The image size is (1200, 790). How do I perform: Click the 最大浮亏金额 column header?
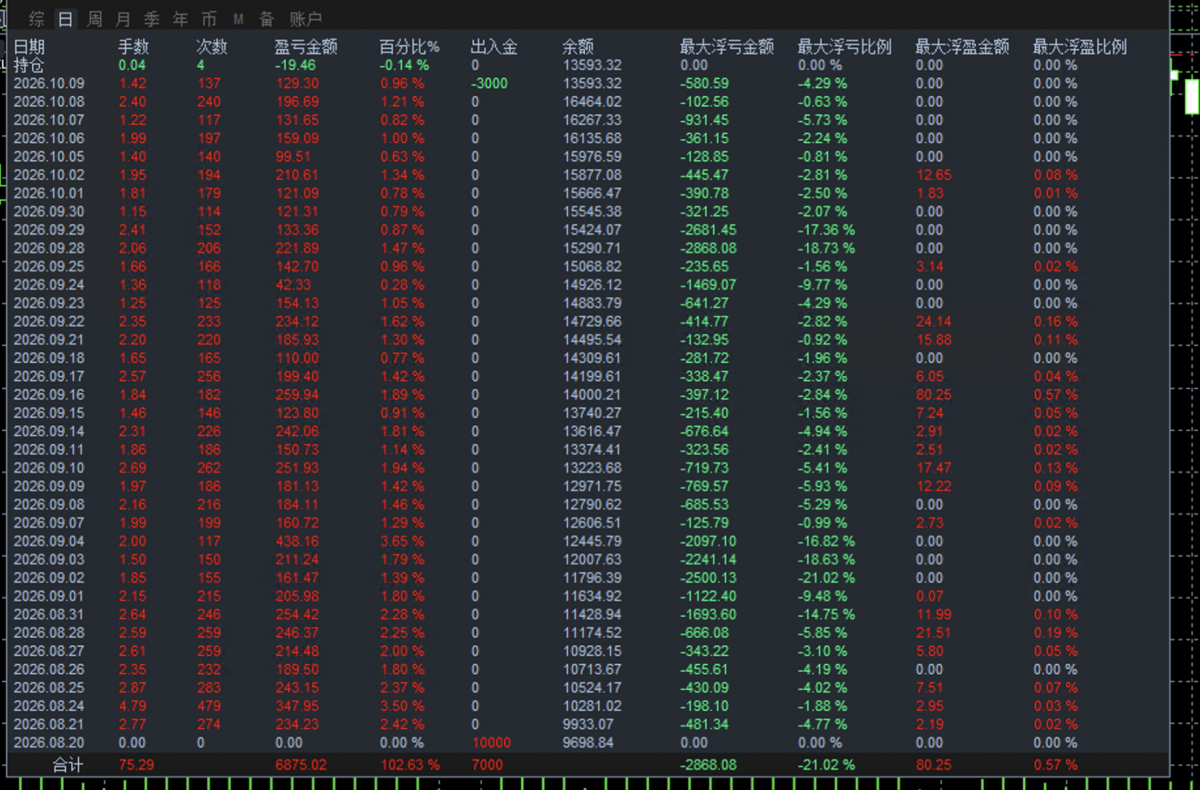coord(727,47)
